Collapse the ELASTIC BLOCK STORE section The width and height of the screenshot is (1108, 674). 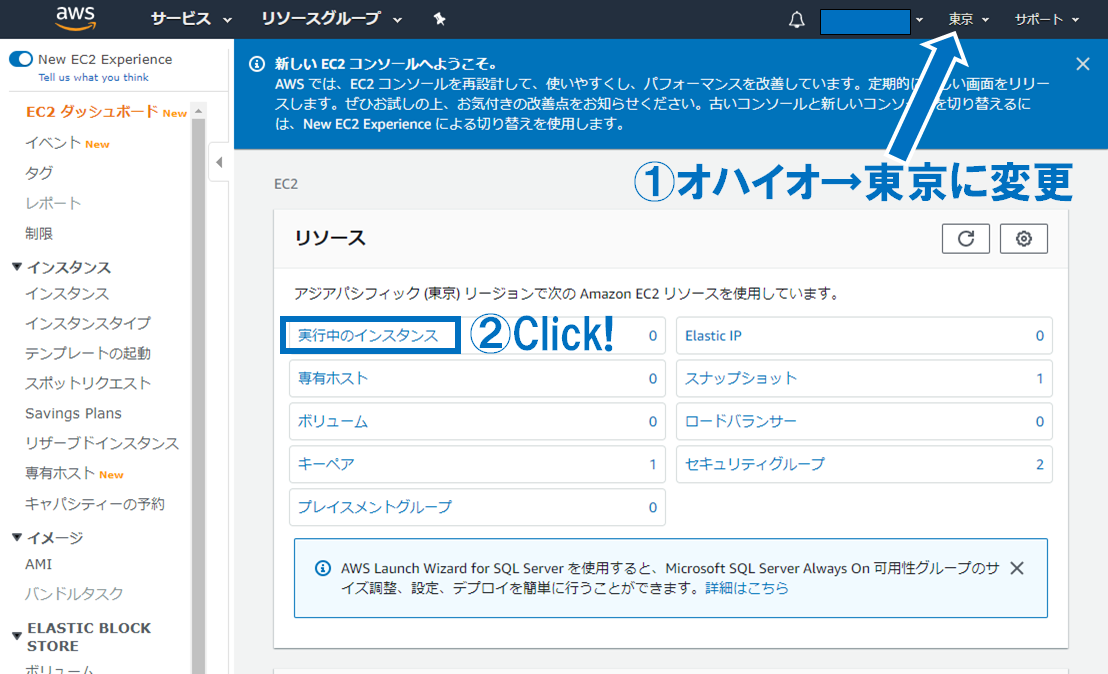pyautogui.click(x=17, y=637)
